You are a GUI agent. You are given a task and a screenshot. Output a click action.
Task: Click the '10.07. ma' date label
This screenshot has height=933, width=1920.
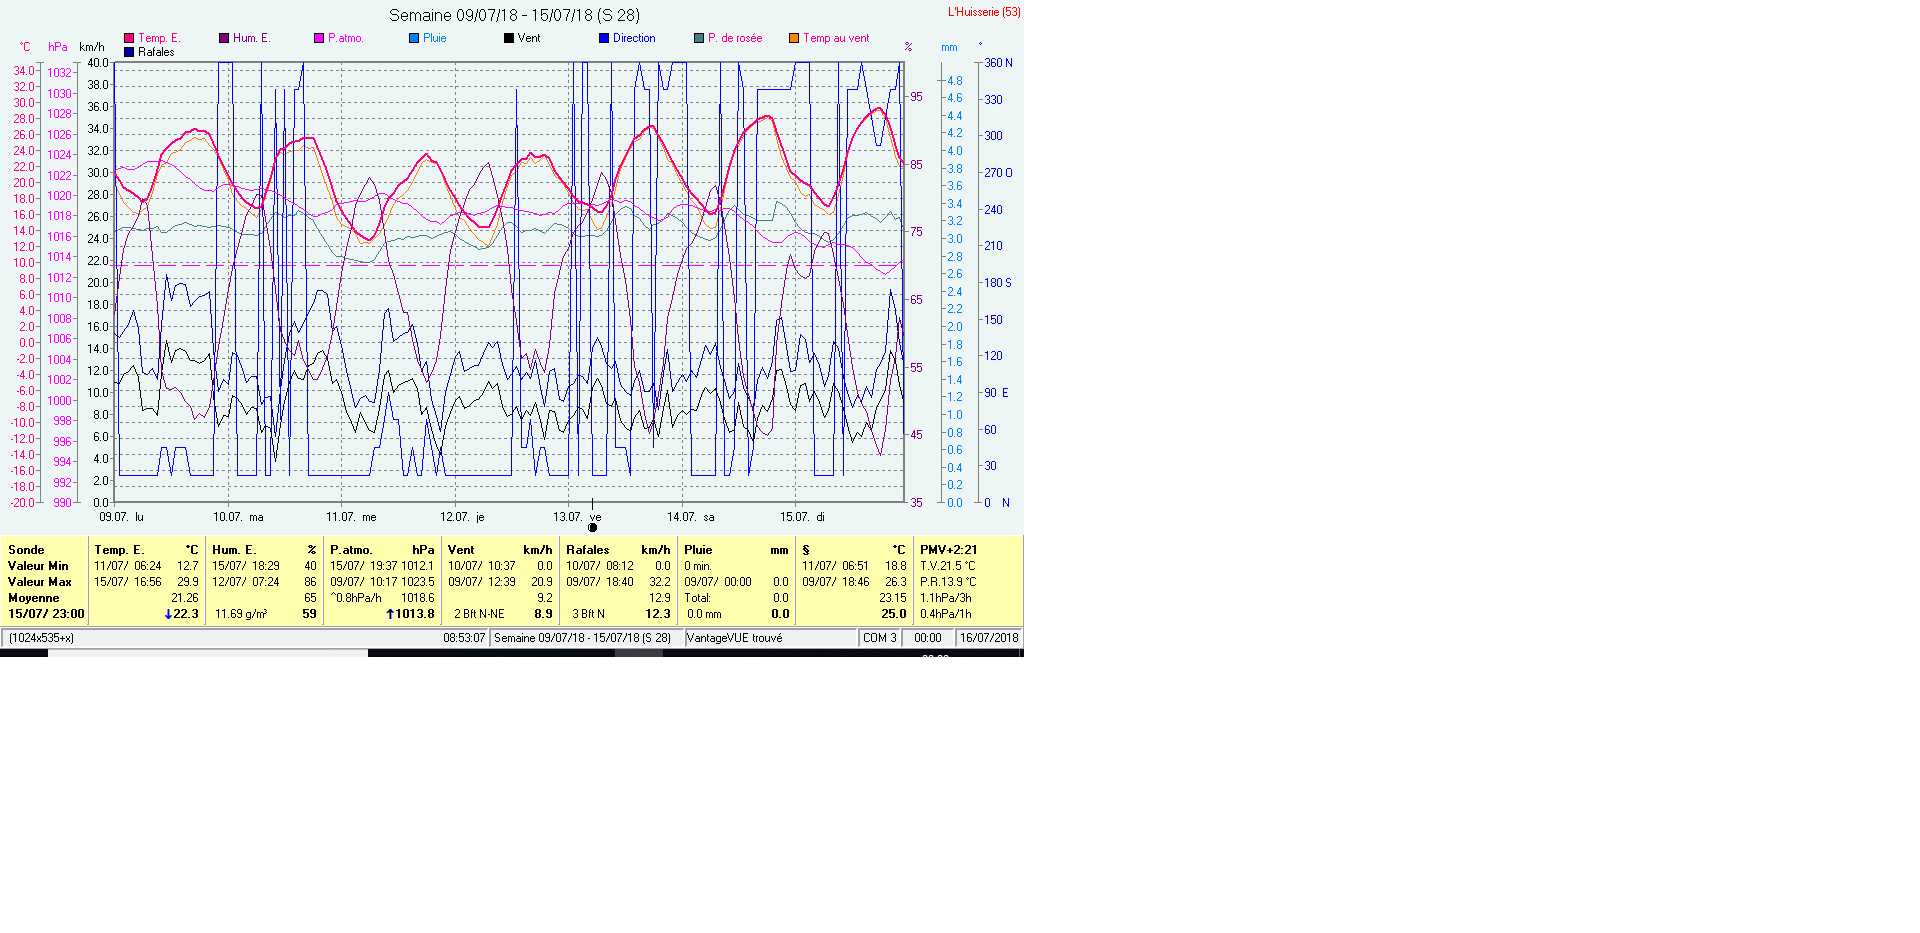238,517
